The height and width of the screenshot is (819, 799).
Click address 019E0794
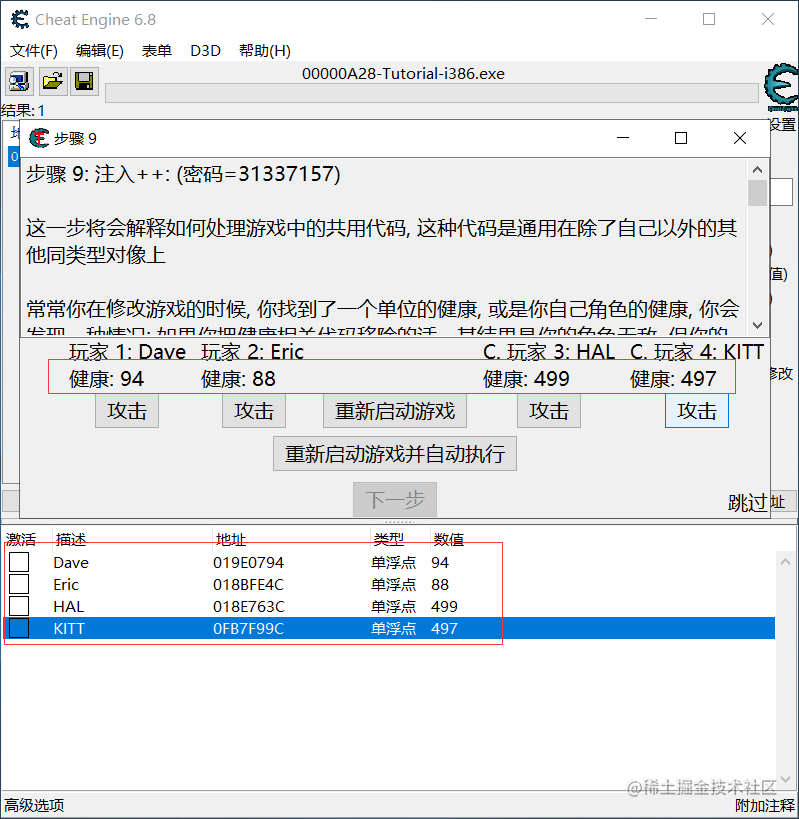click(249, 563)
